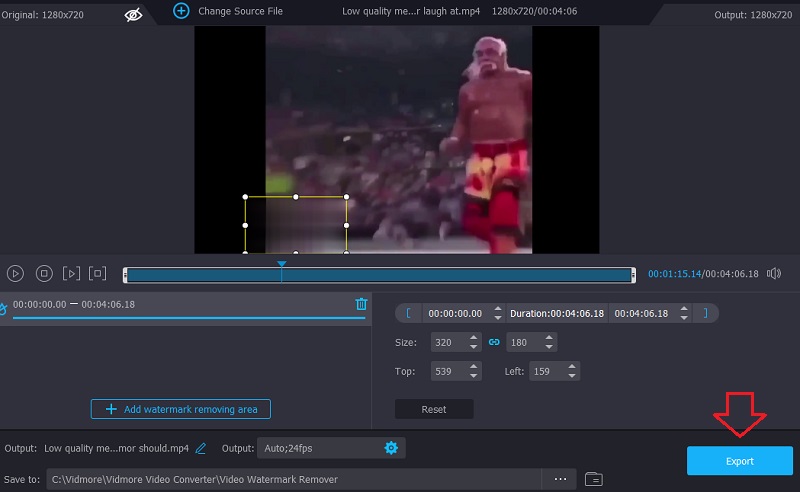
Task: Rename the output file with pencil icon
Action: point(201,448)
